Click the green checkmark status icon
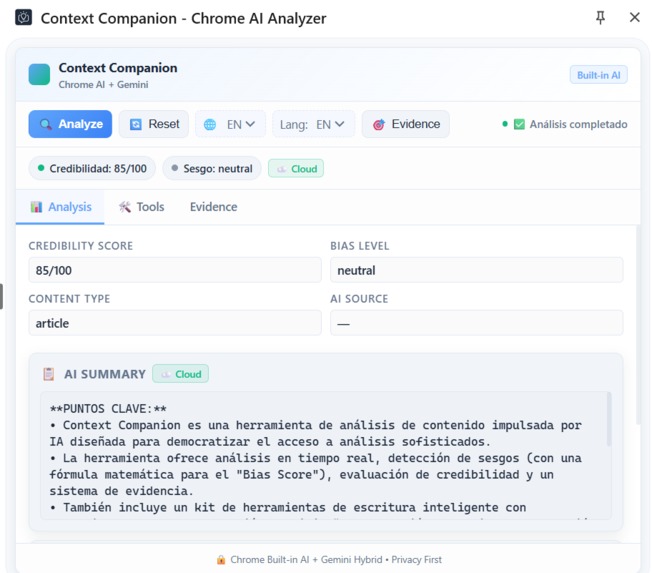 (x=519, y=124)
